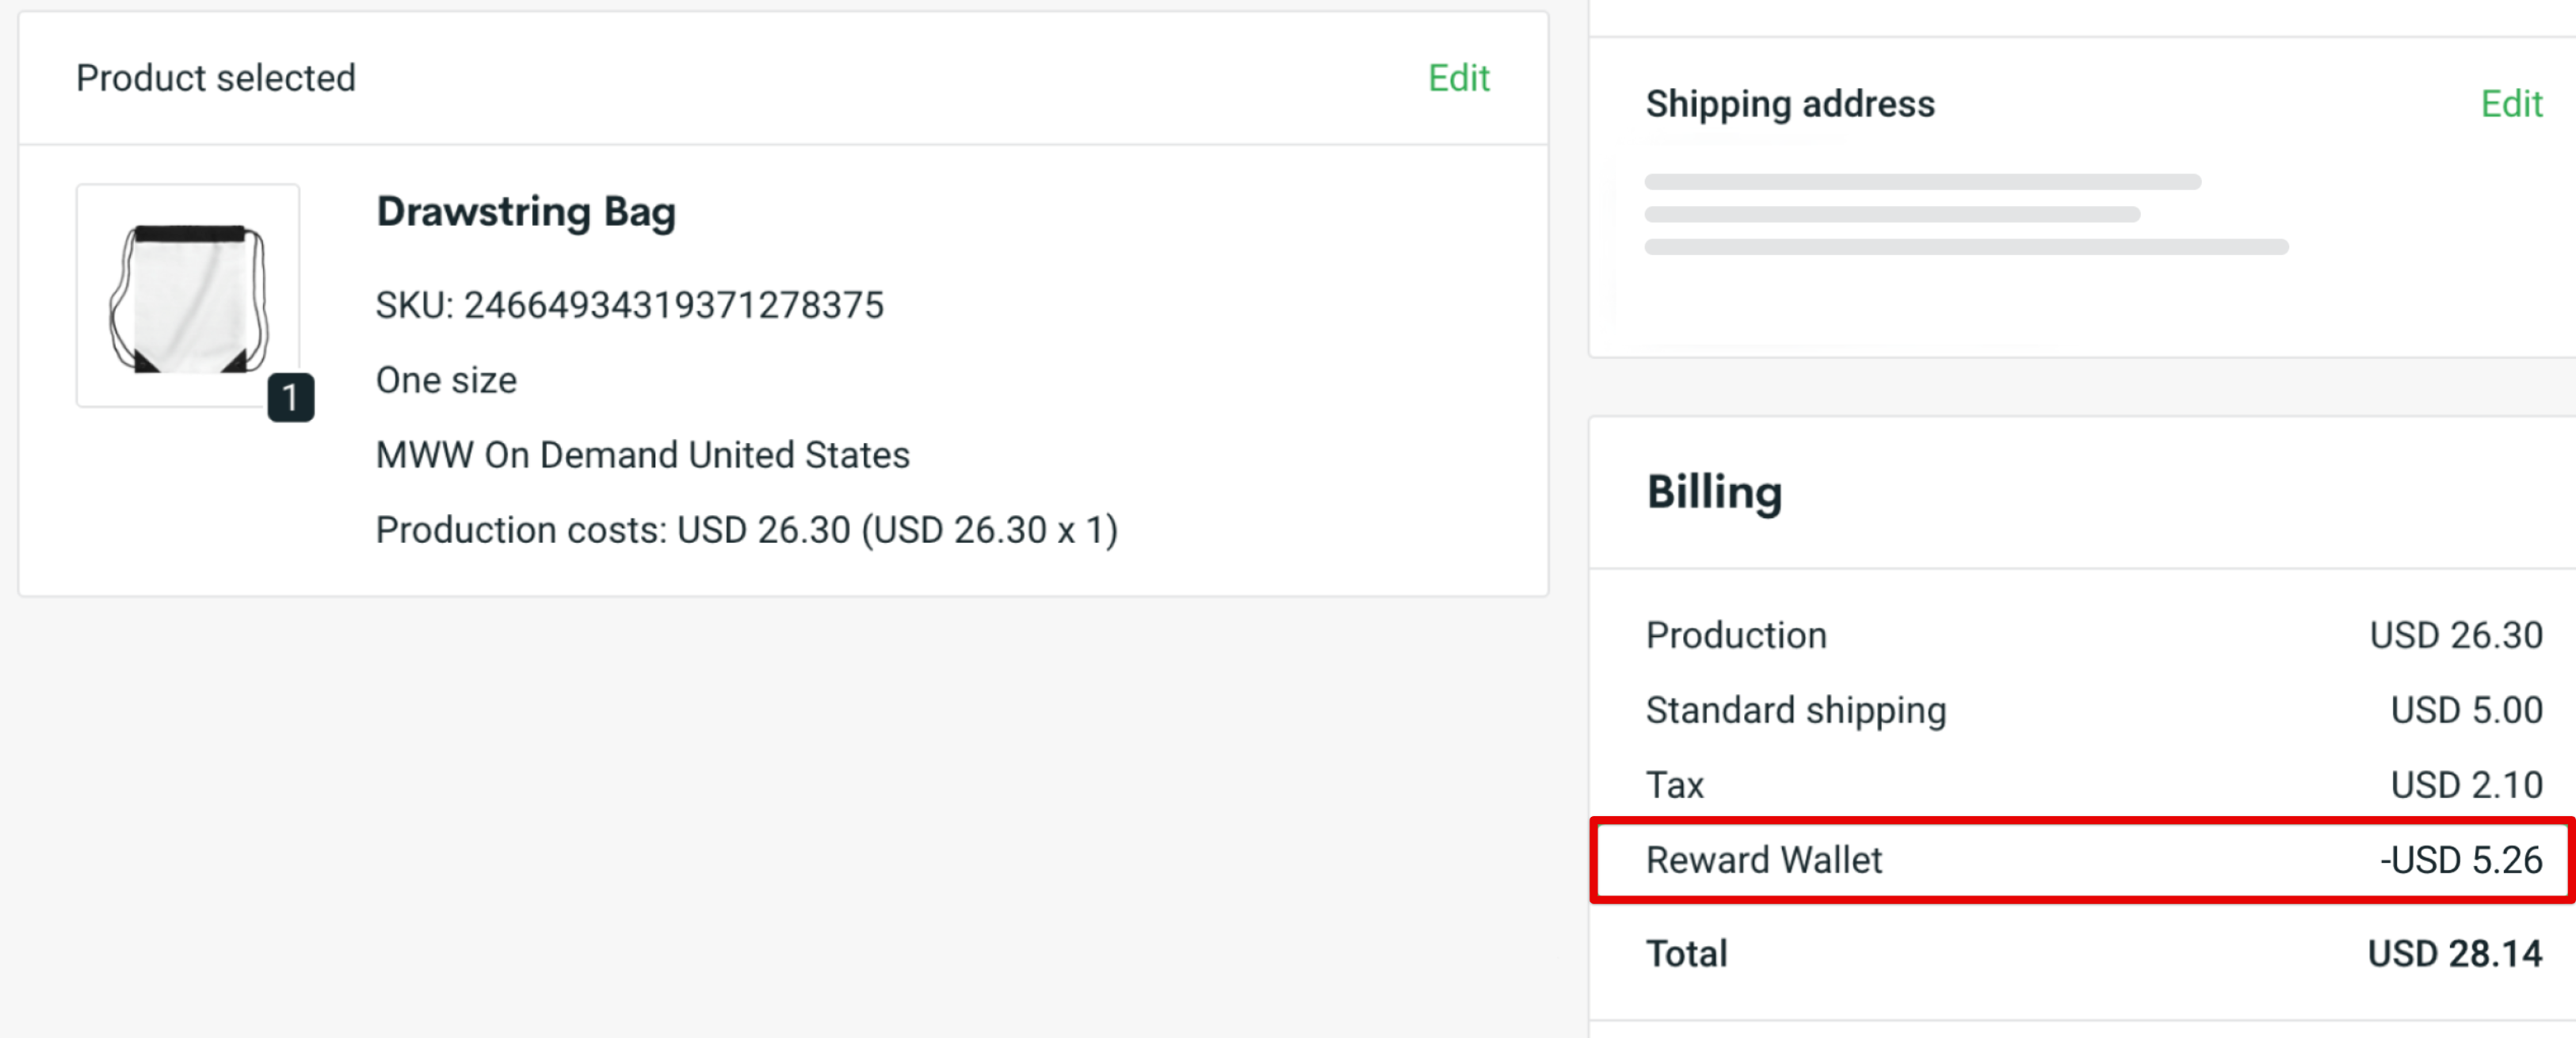The height and width of the screenshot is (1038, 2576).
Task: Click the Tax row in Billing
Action: (2094, 785)
